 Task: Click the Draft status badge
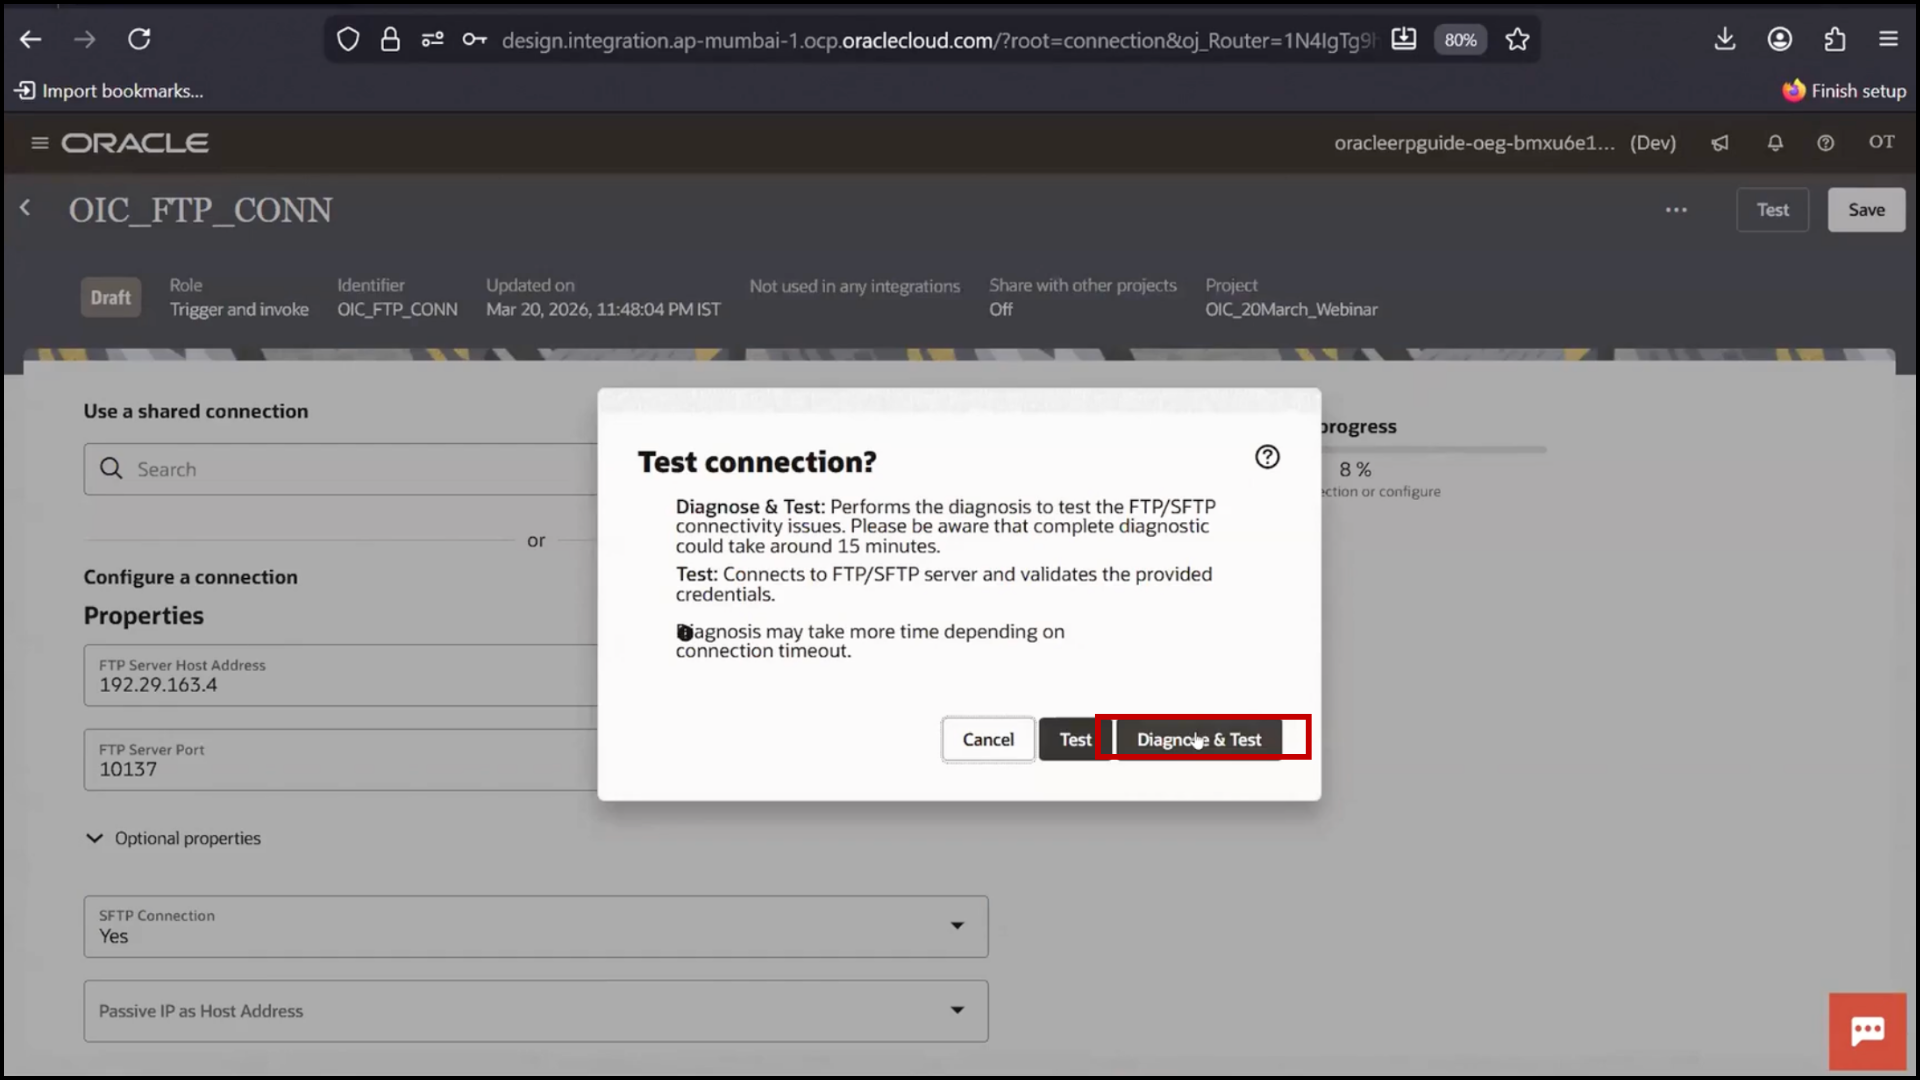(110, 298)
